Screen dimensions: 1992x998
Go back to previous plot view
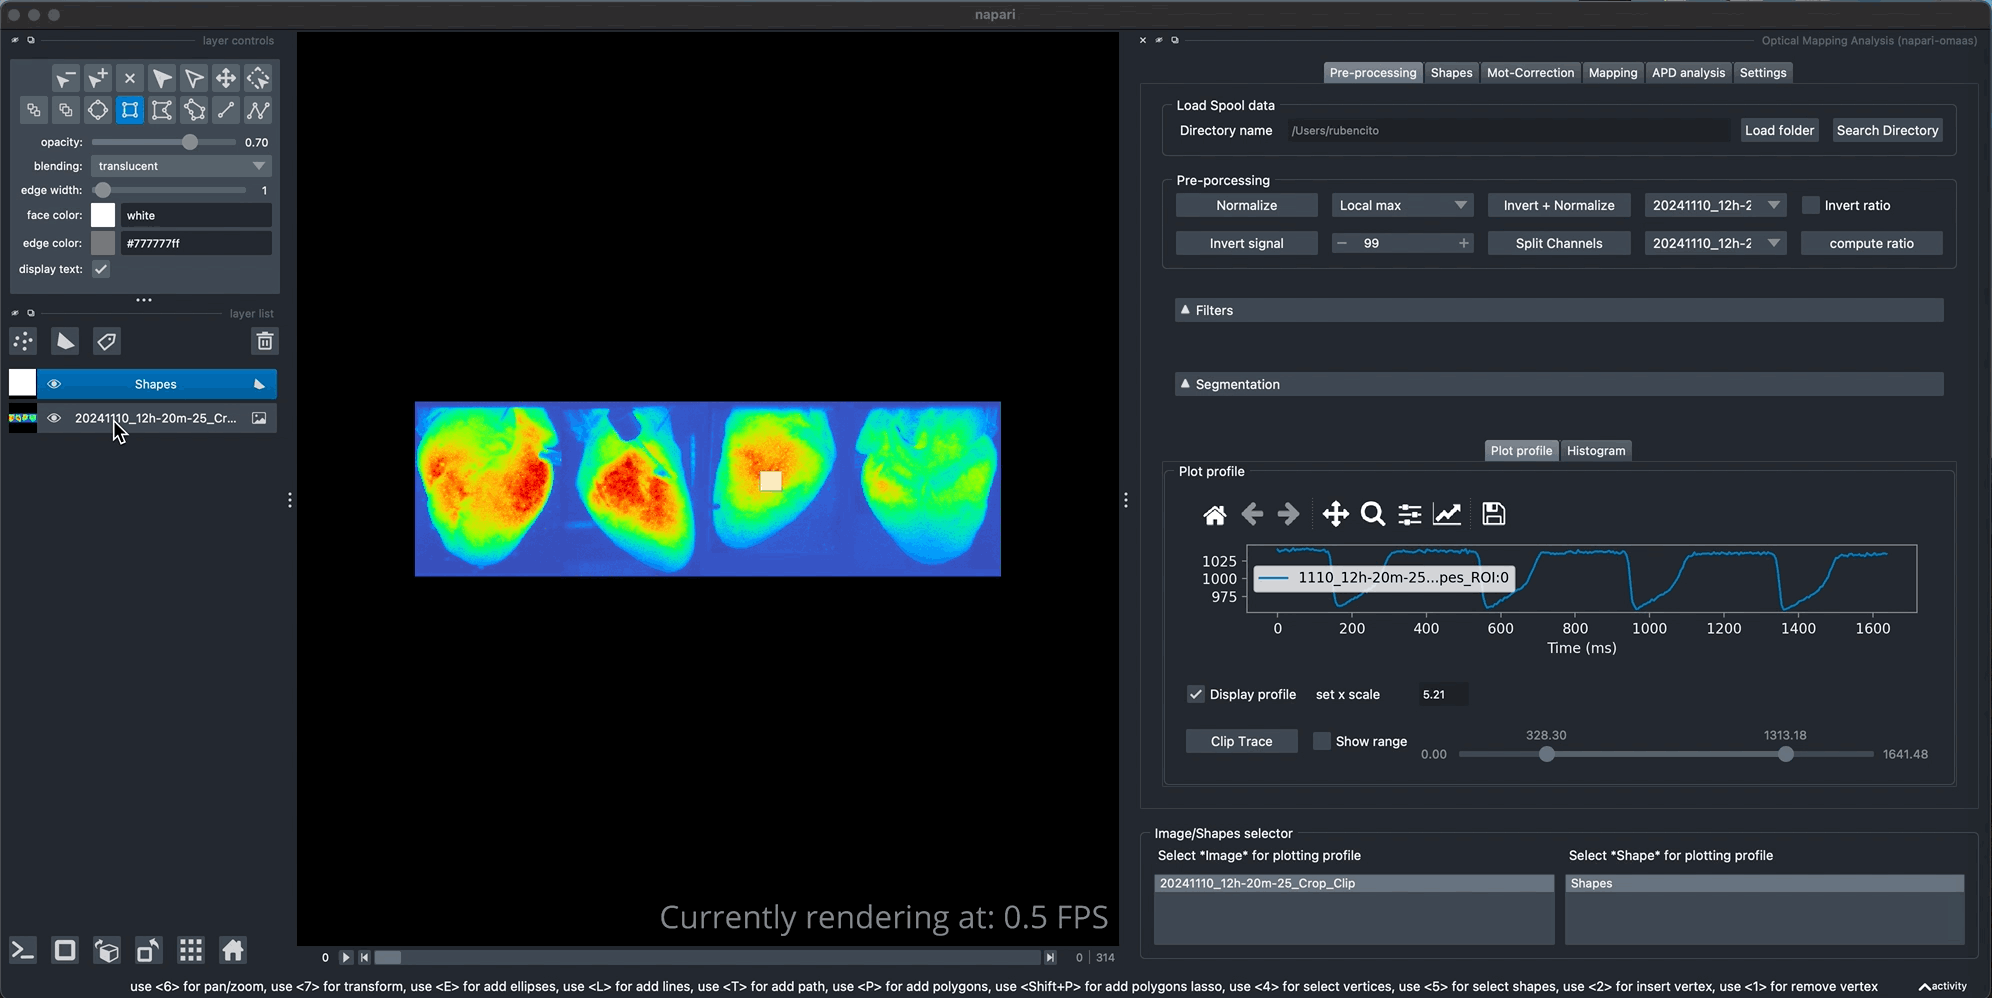1252,515
